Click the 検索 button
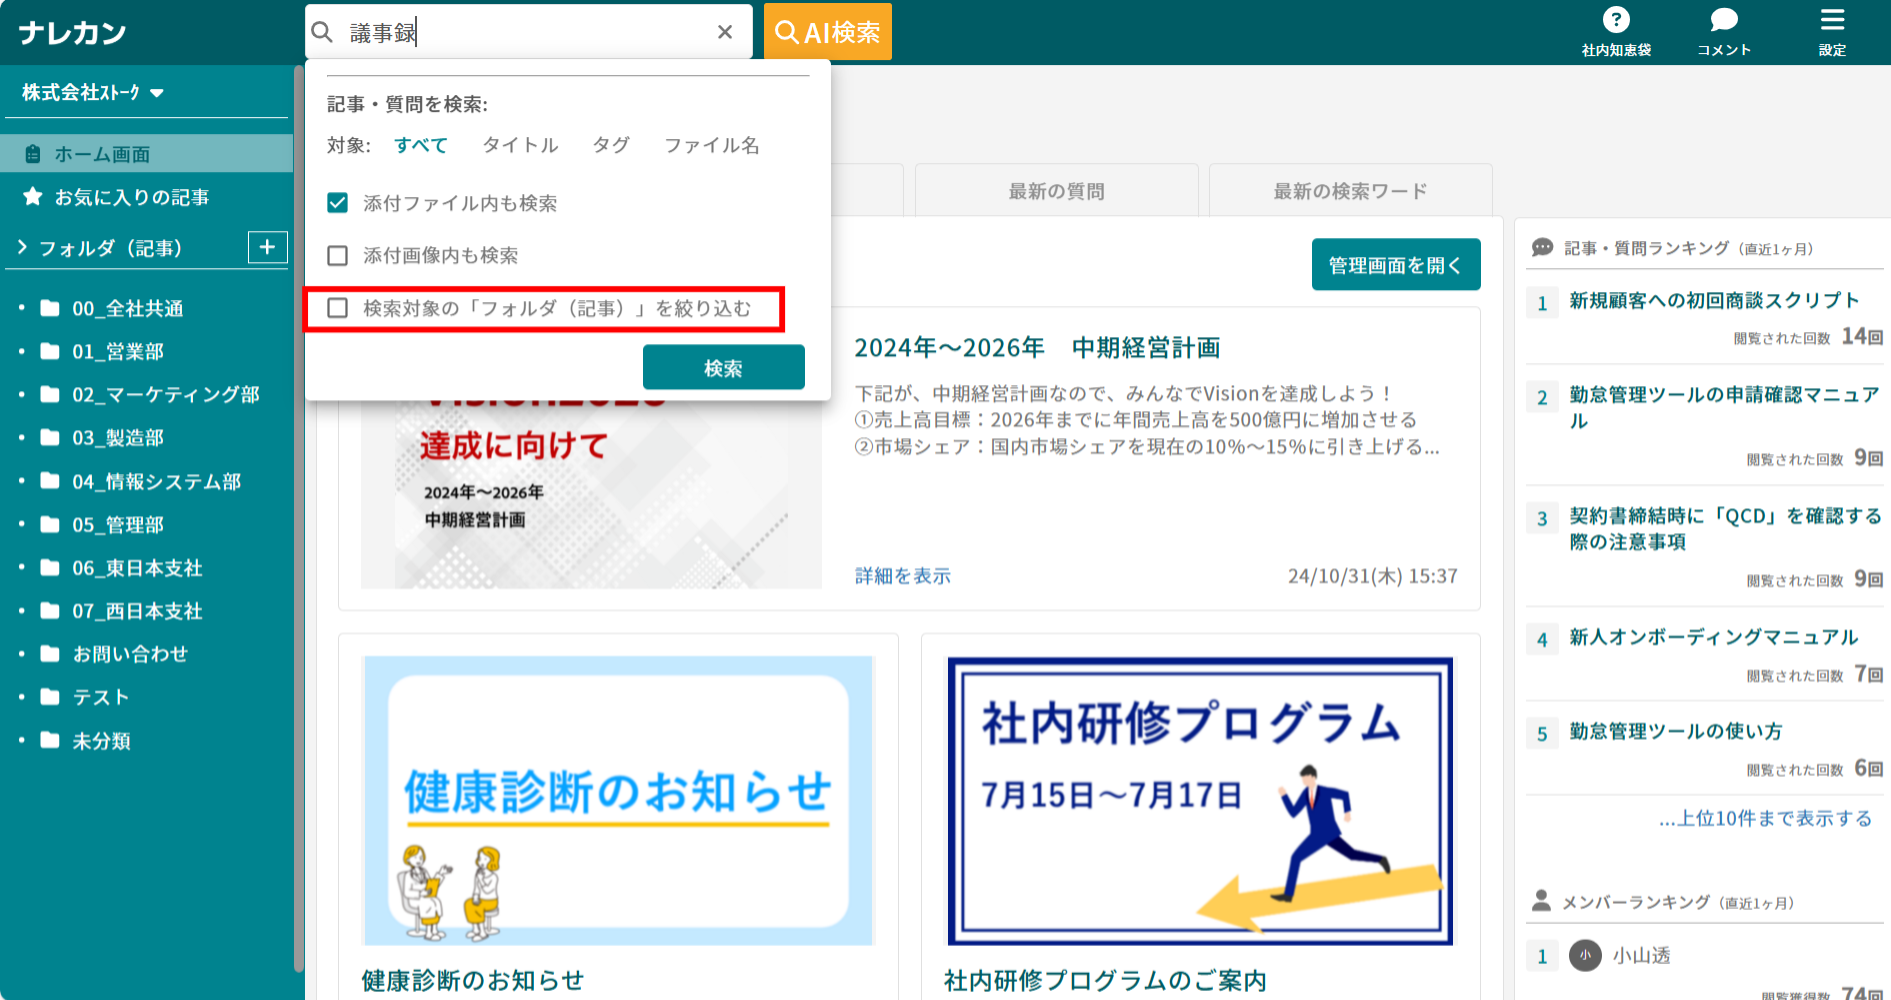Image resolution: width=1891 pixels, height=1000 pixels. tap(723, 367)
